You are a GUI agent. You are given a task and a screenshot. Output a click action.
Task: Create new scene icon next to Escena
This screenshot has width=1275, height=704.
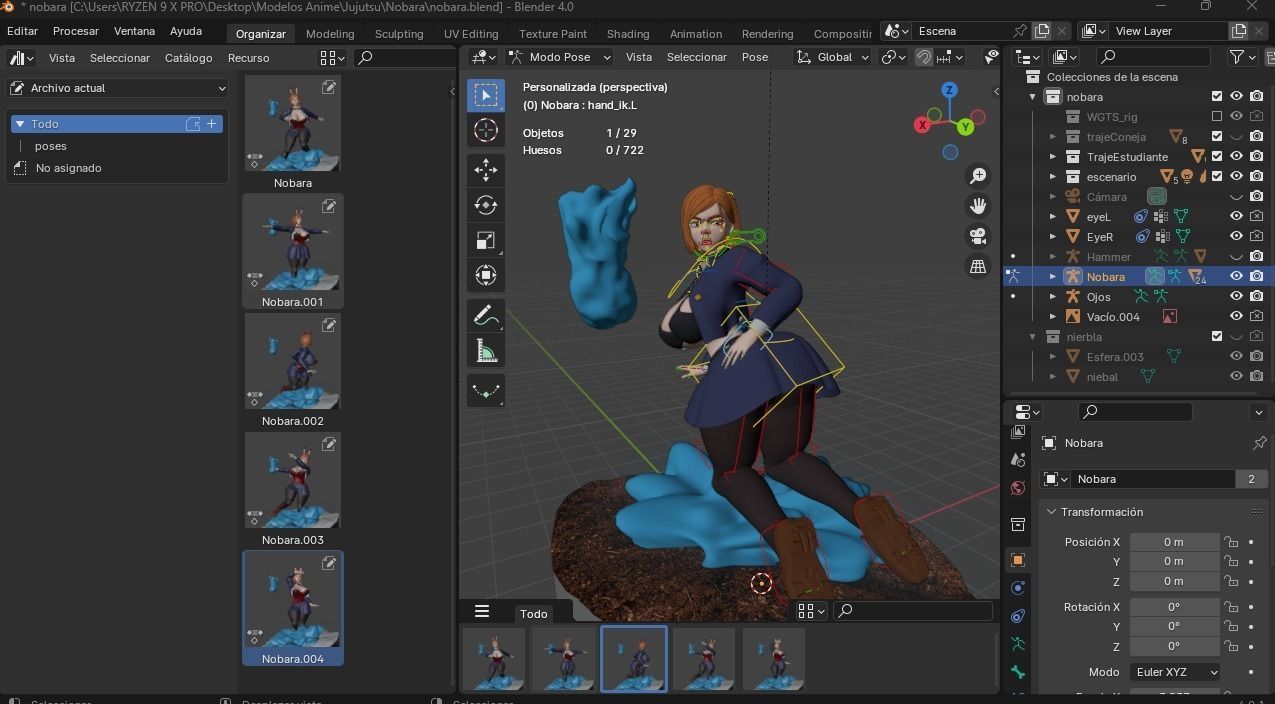click(x=1042, y=31)
